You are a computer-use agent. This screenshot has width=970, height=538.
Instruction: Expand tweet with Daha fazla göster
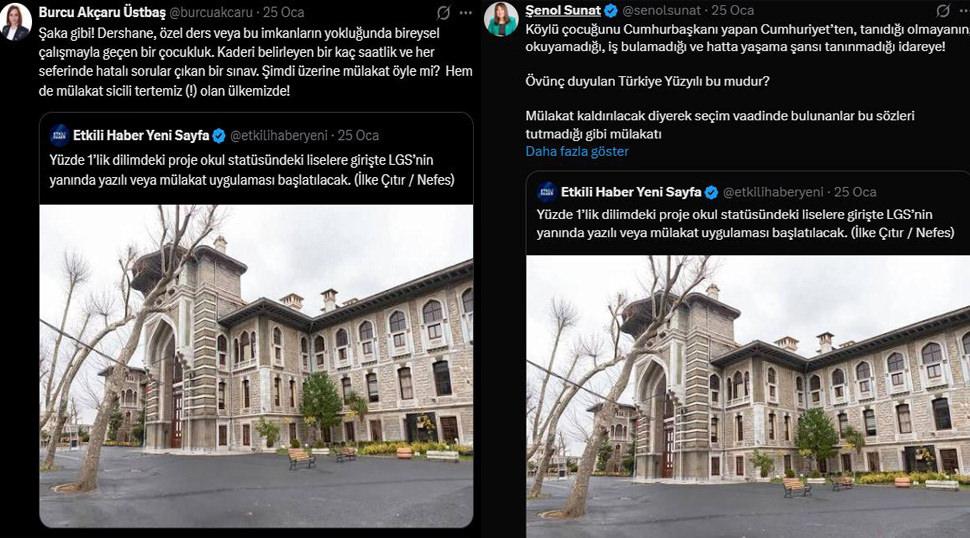point(577,152)
